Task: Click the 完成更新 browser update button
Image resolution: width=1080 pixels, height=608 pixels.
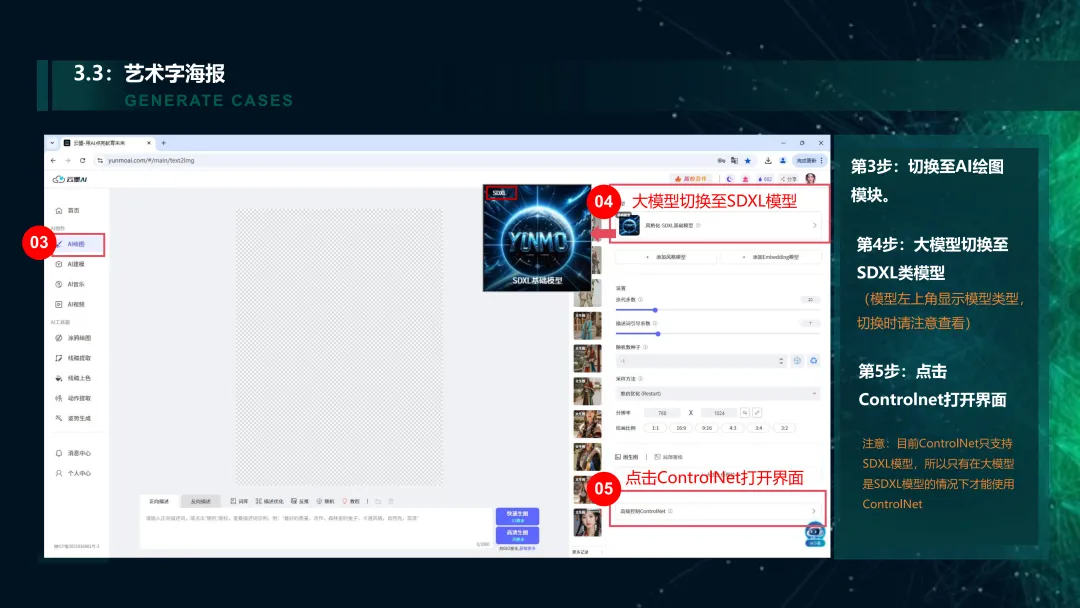Action: coord(809,160)
